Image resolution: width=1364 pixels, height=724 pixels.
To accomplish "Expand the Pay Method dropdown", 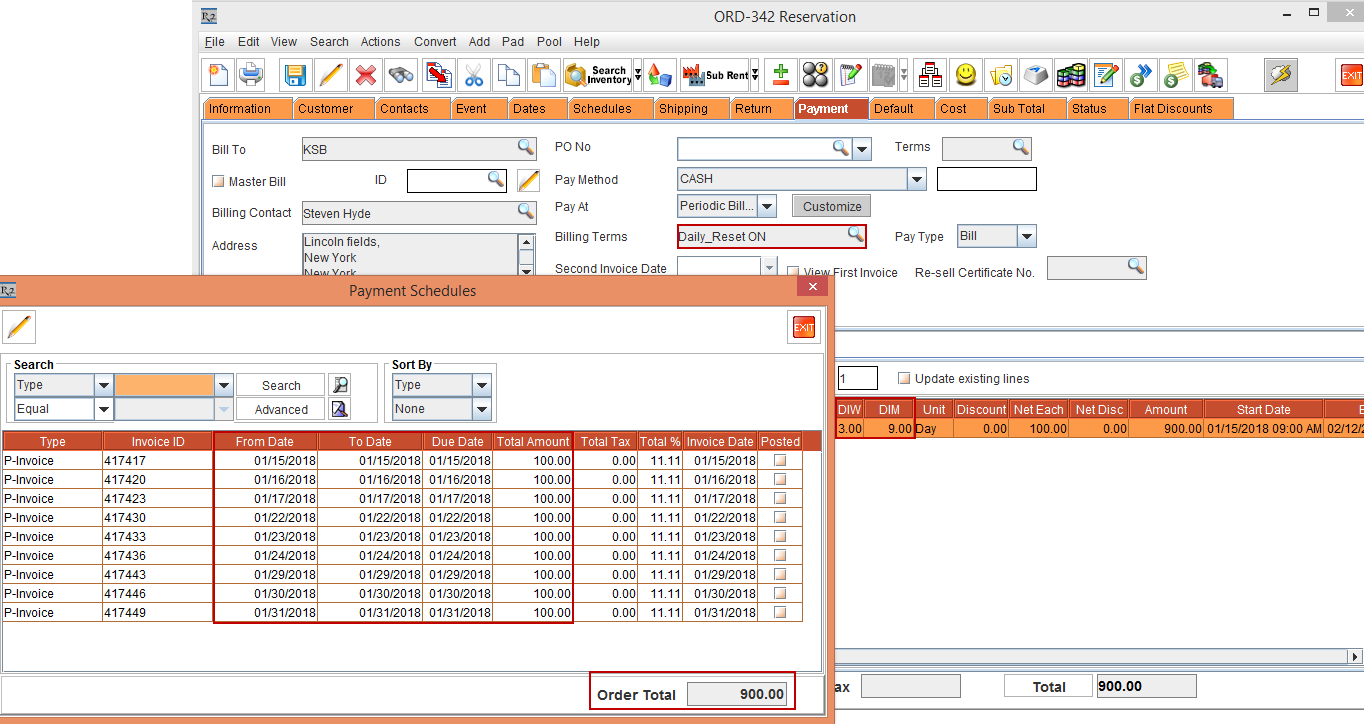I will click(917, 180).
